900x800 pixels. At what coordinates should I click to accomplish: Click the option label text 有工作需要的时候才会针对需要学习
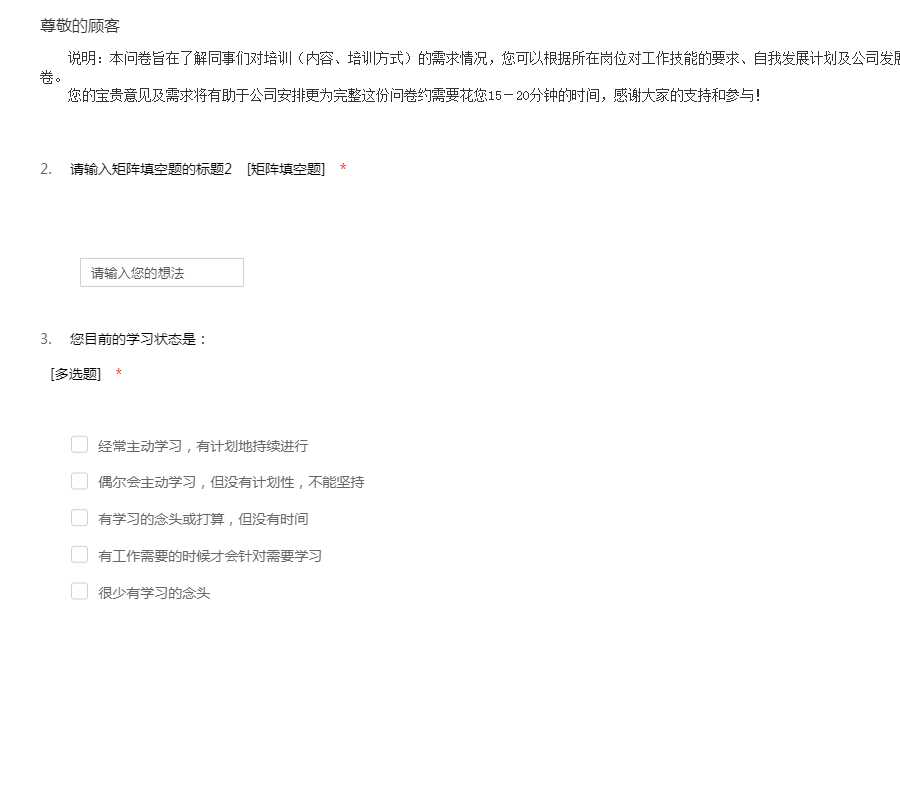pyautogui.click(x=210, y=556)
